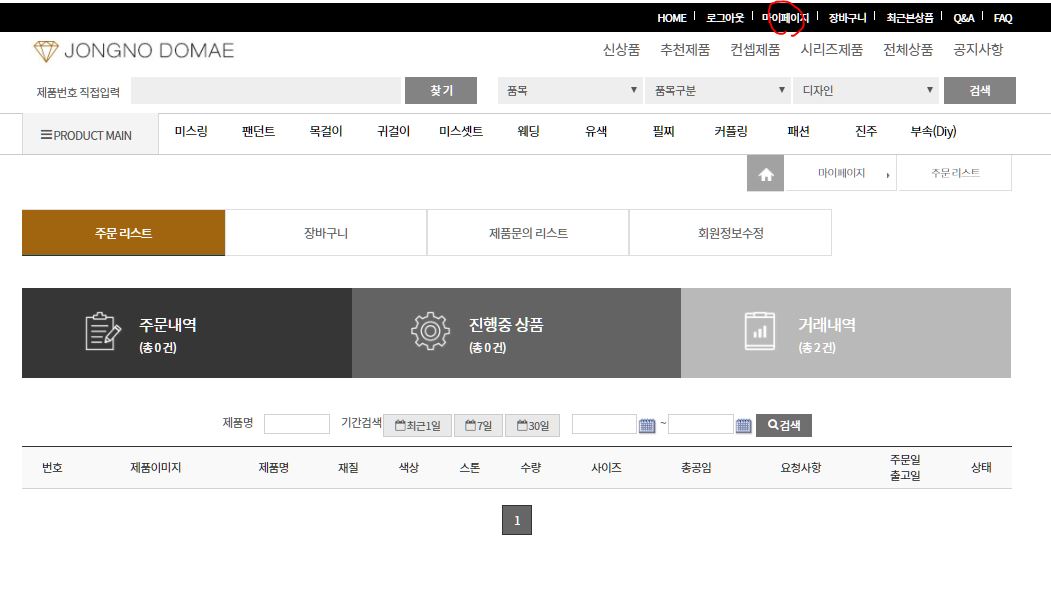Viewport: 1051px width, 590px height.
Task: Open the start date calendar picker icon
Action: click(x=647, y=425)
